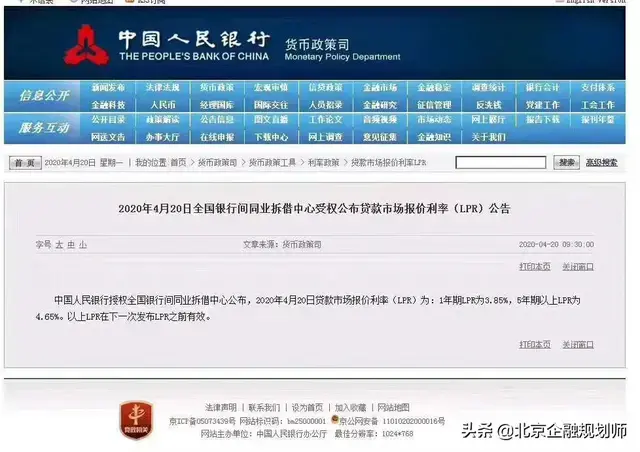Open the 经理国库 navigation item
The image size is (640, 452).
217,105
